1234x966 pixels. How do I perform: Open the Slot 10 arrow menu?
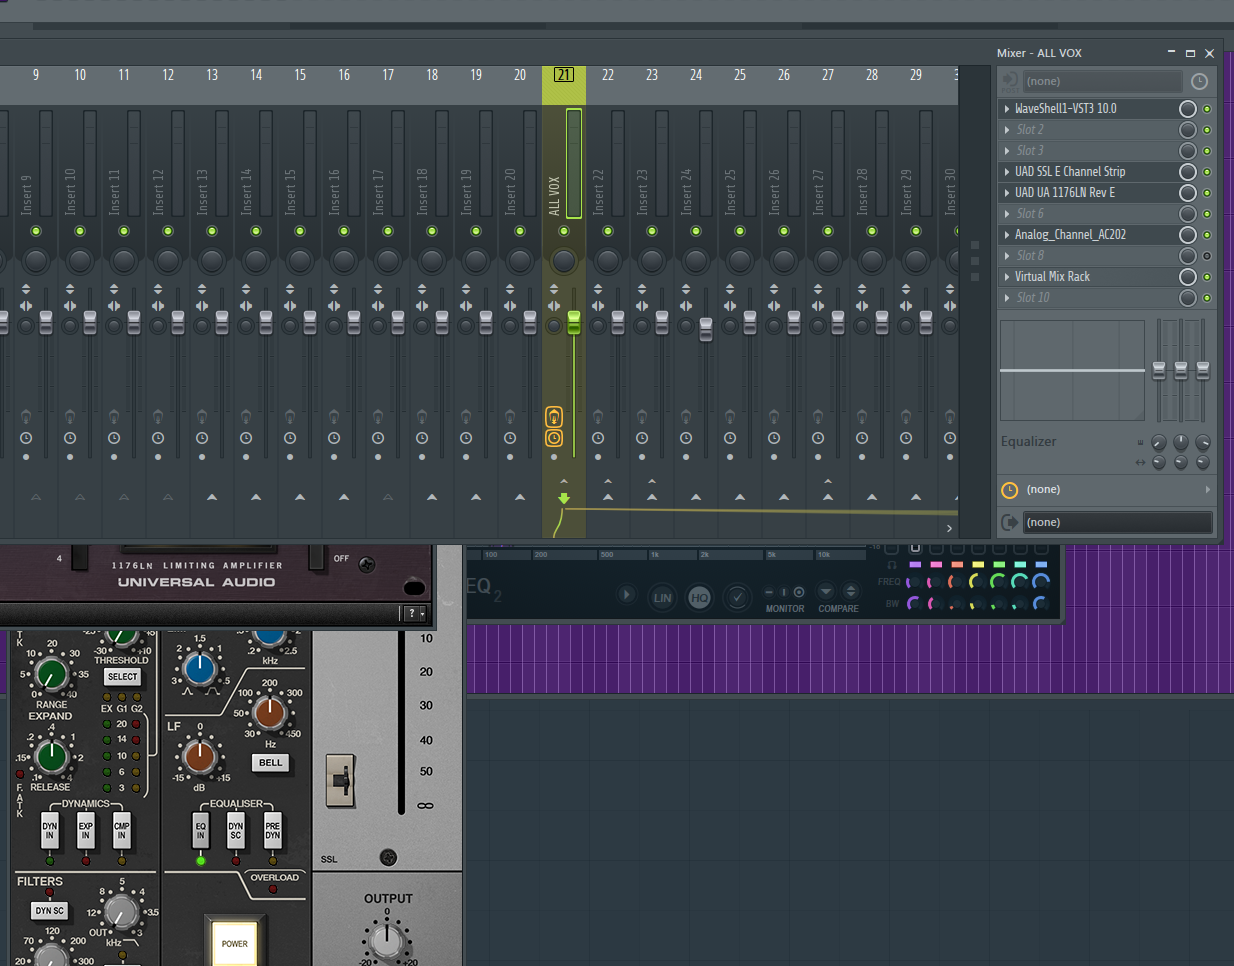(1007, 297)
